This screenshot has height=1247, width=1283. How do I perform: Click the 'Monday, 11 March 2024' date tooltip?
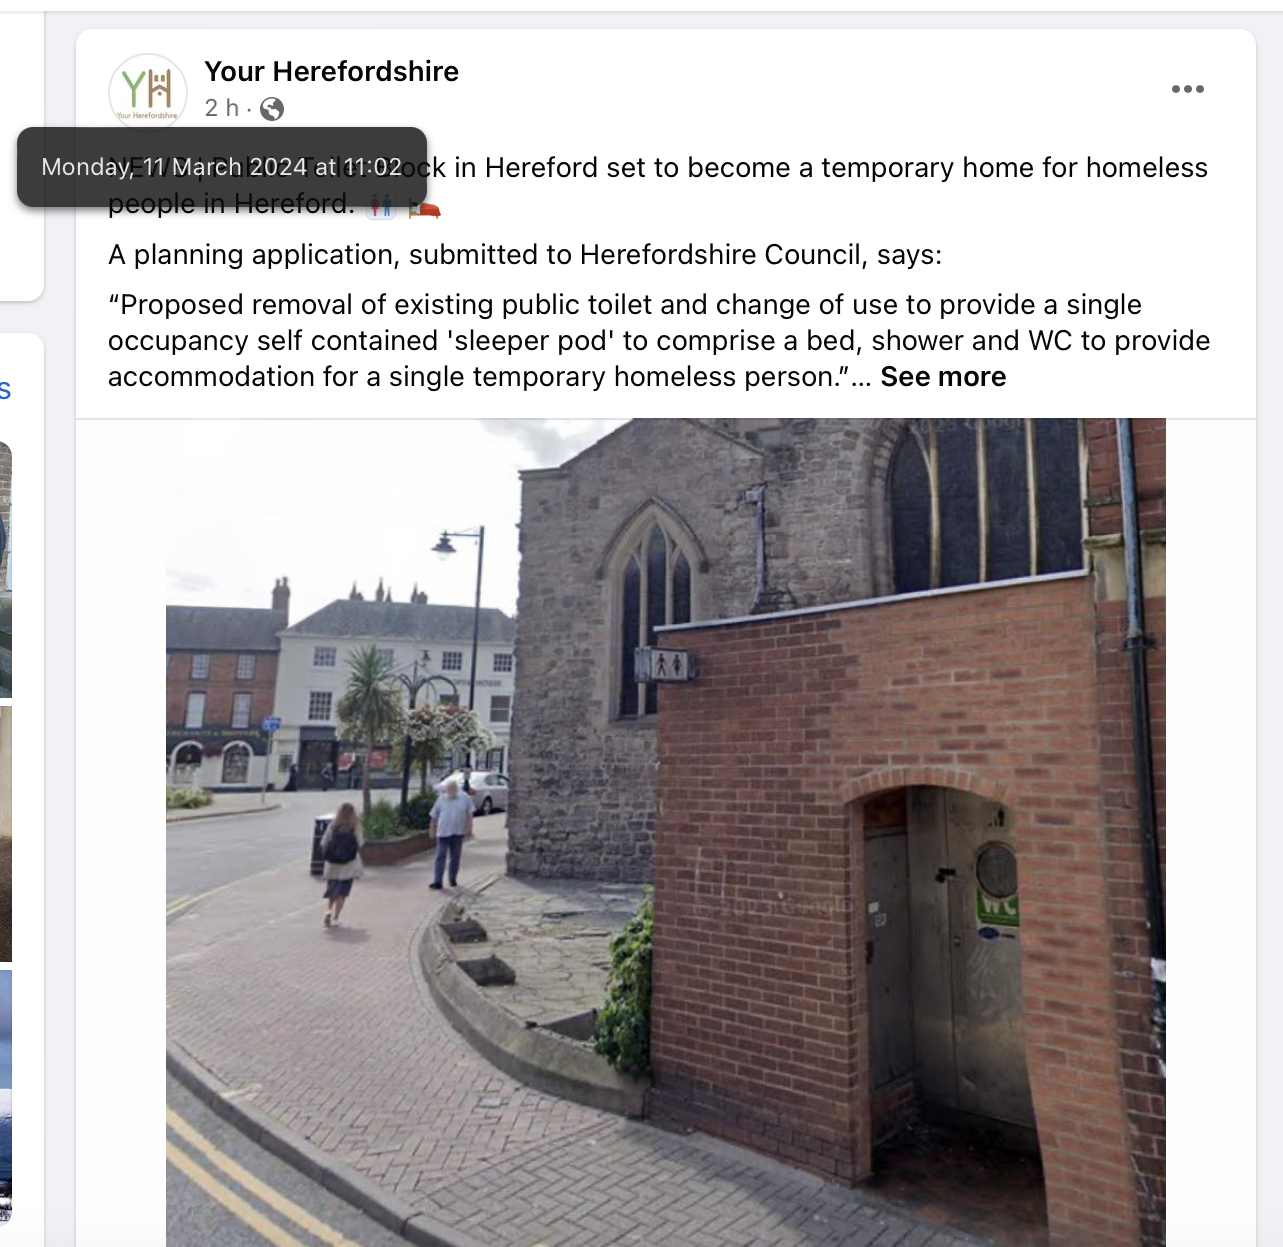[222, 167]
